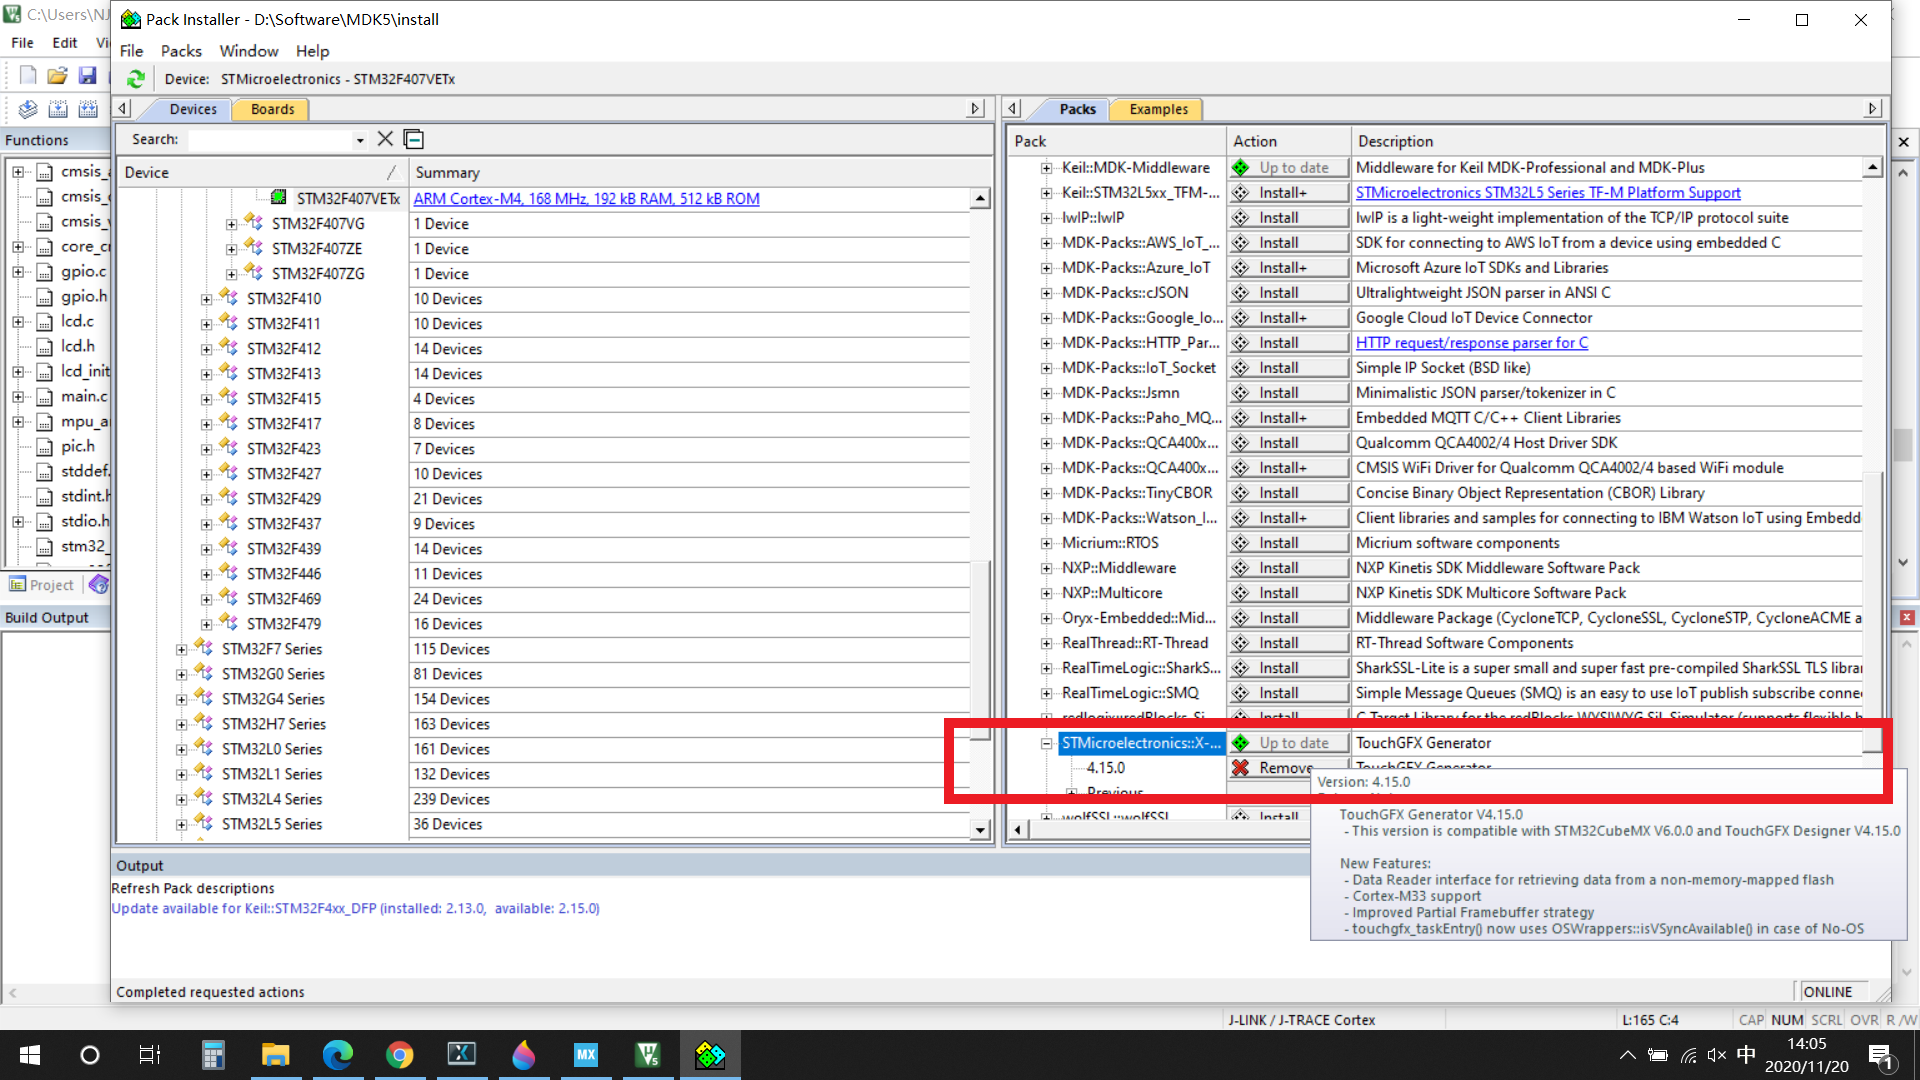Expand the STM32F429 device node
This screenshot has height=1080, width=1920.
click(x=207, y=499)
